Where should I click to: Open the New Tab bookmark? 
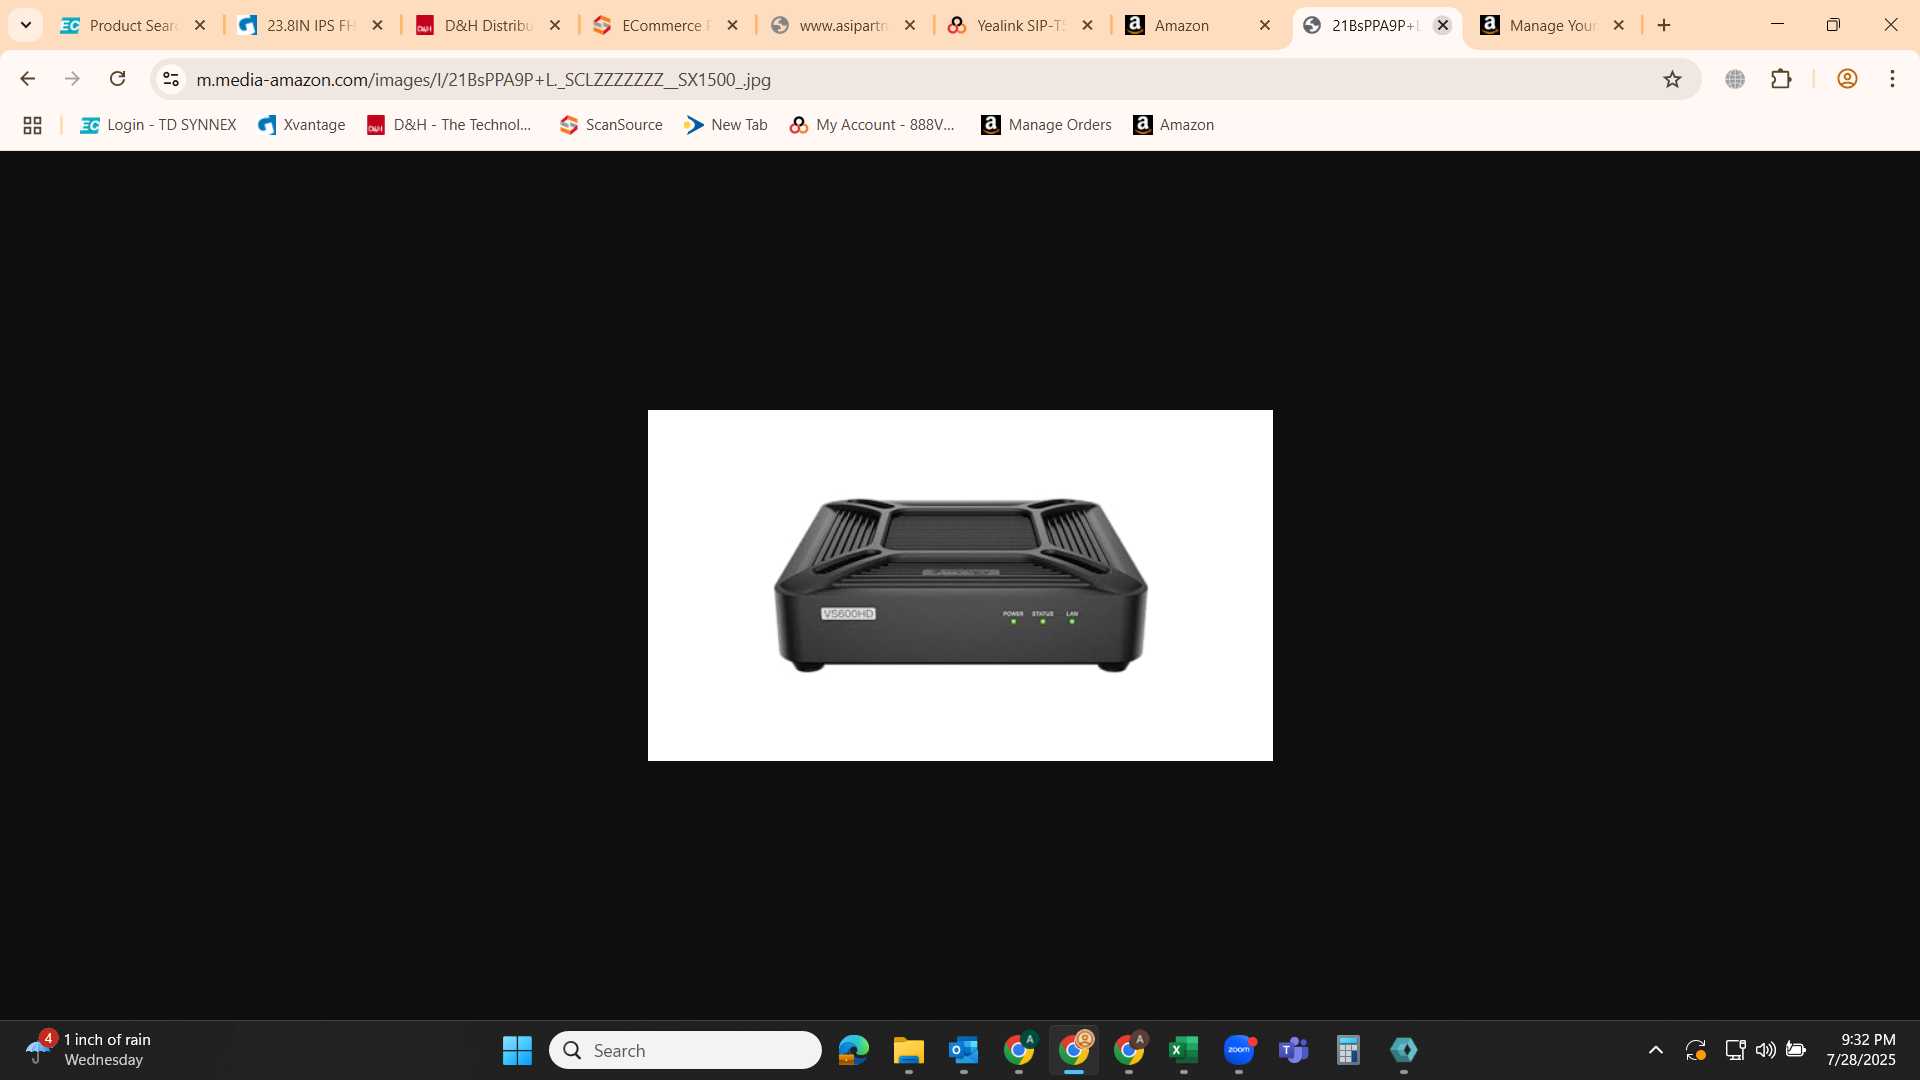726,125
